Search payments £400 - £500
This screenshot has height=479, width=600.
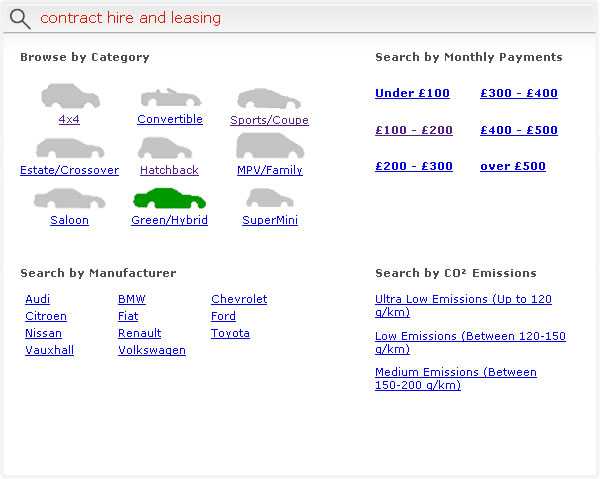point(519,130)
